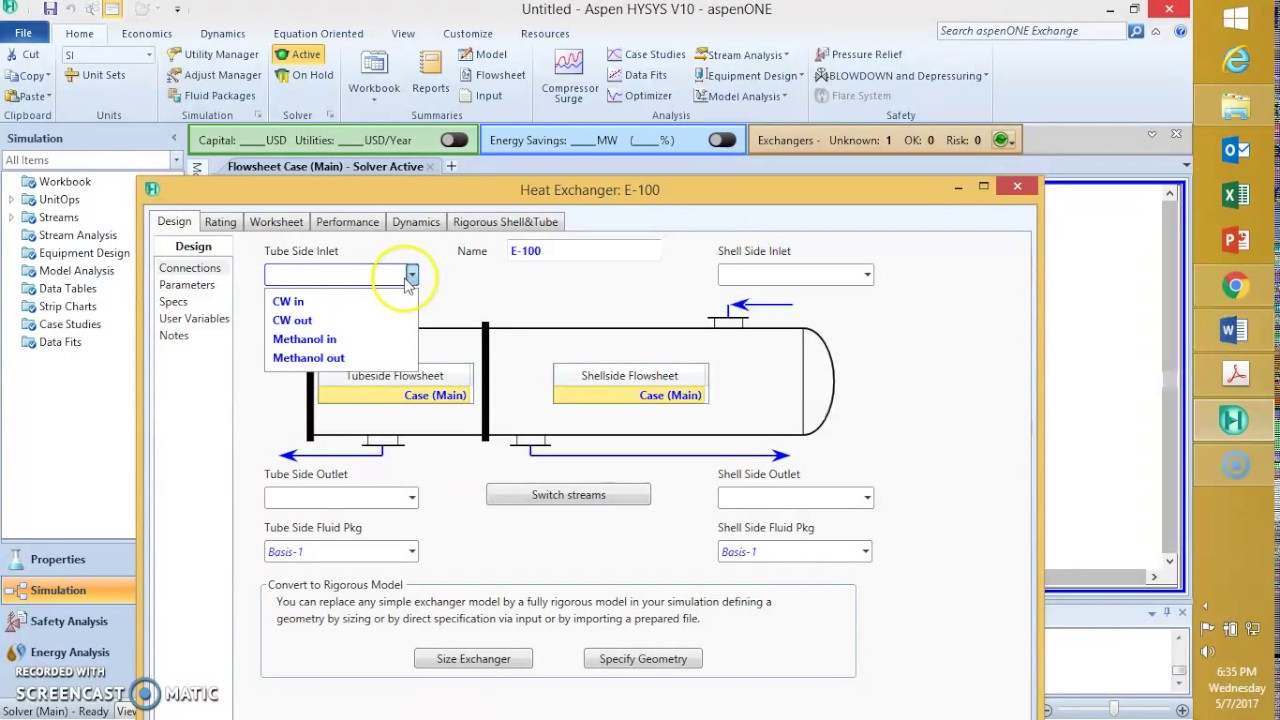1280x720 pixels.
Task: Open the Workbook ribbon button
Action: click(x=374, y=73)
